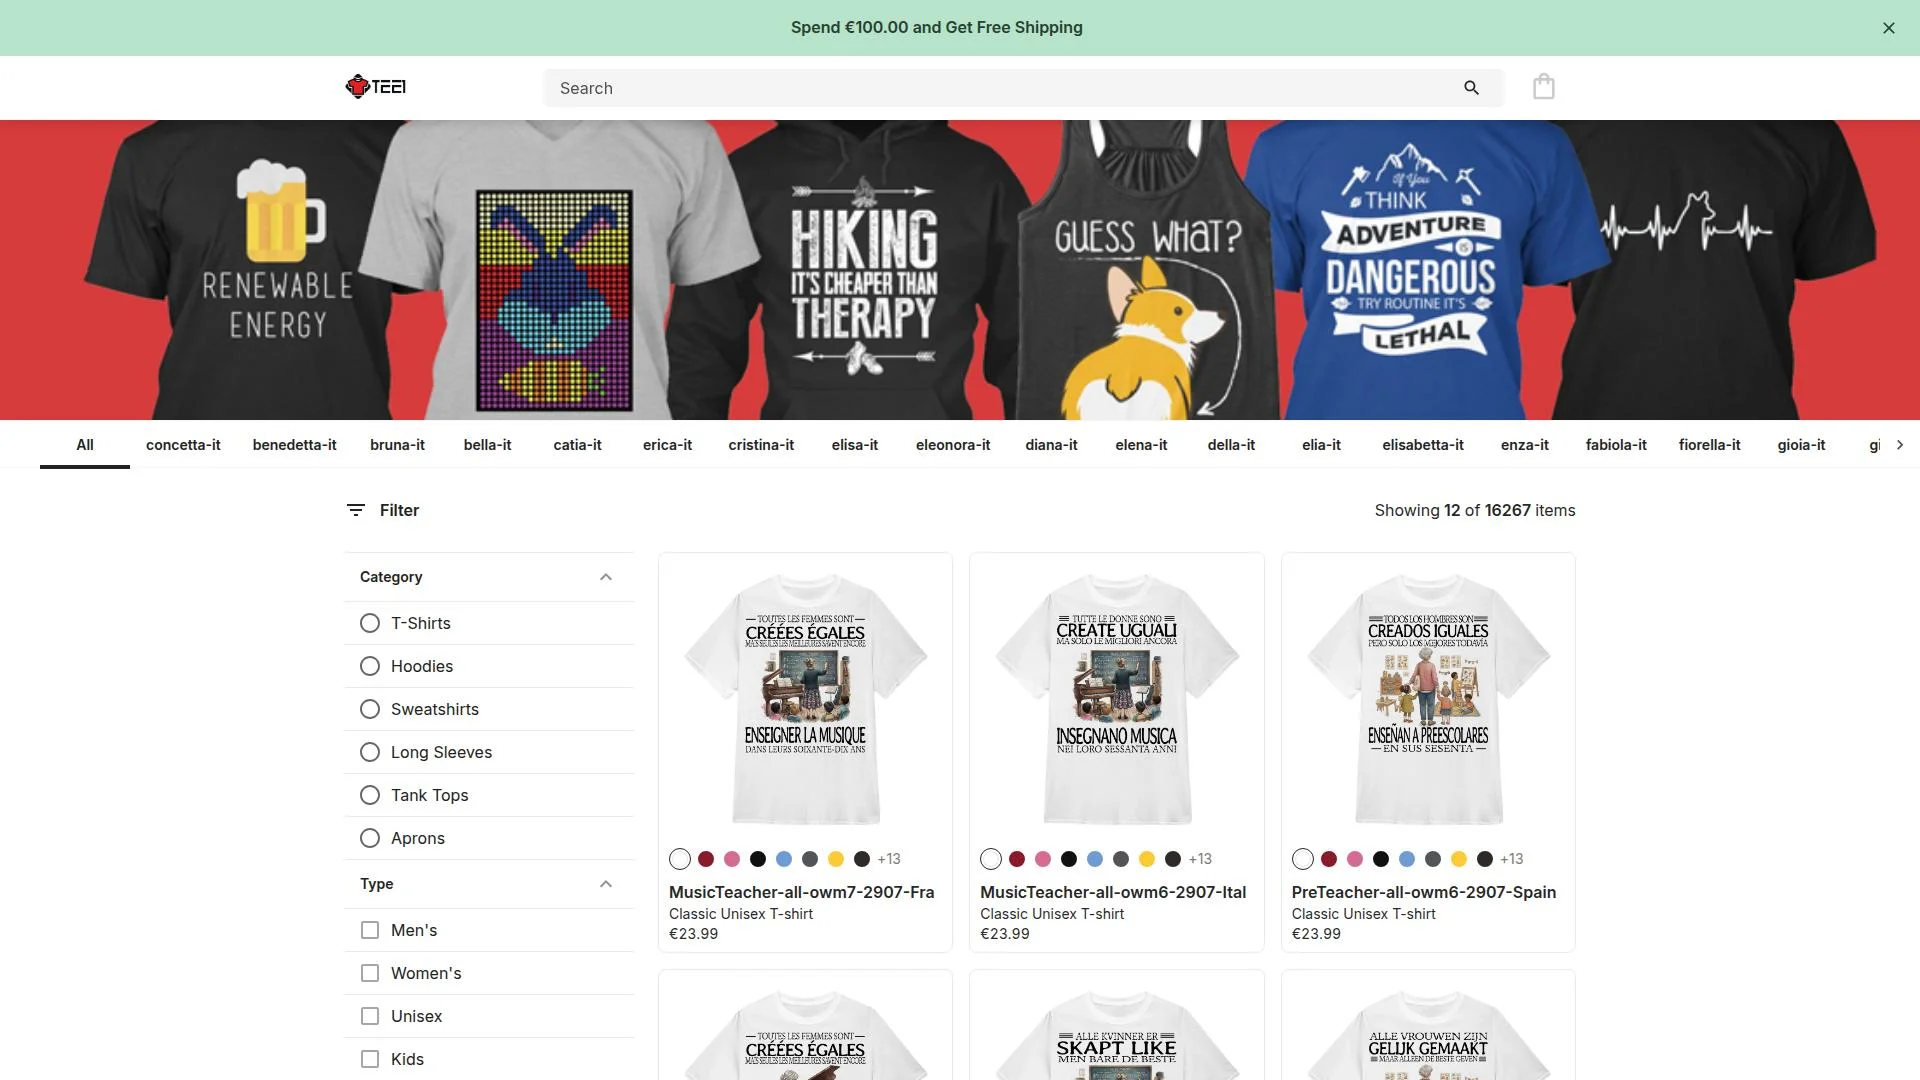Pick pink swatch on PreTeacher Spain shirt
Screen dimensions: 1920x1080
pyautogui.click(x=1355, y=859)
